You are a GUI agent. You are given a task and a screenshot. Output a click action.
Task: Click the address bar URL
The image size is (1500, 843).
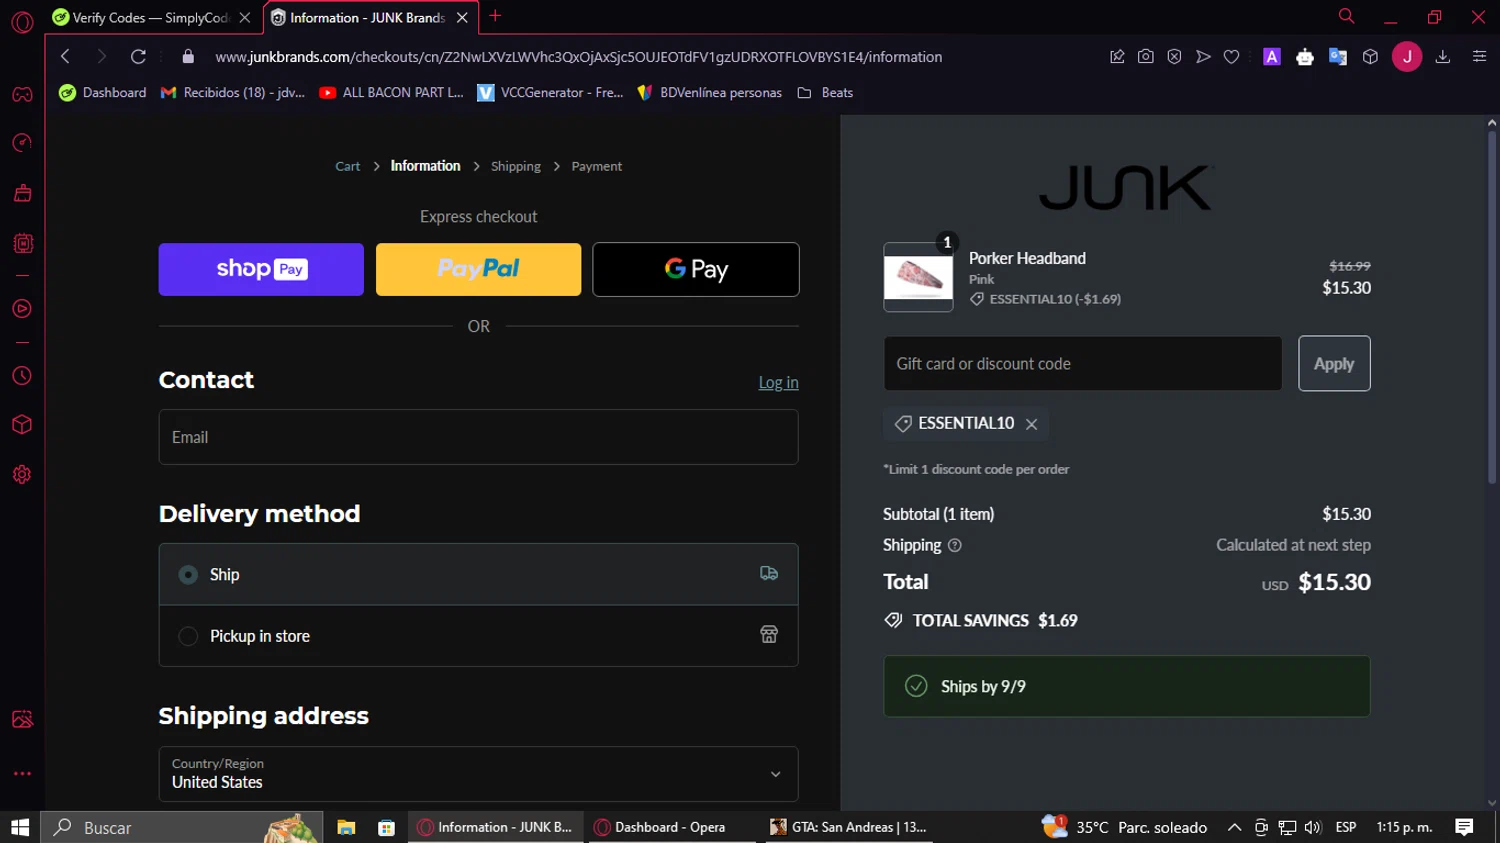tap(579, 57)
